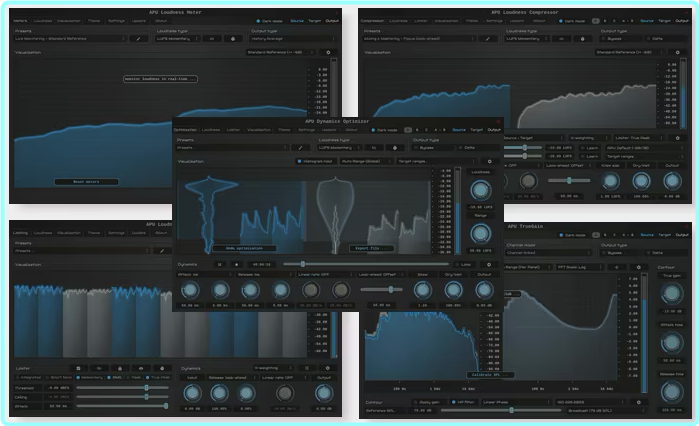Click the stop button in Dynamics Optimizer Dynamics row
Viewport: 699px width, 426px height.
point(236,264)
